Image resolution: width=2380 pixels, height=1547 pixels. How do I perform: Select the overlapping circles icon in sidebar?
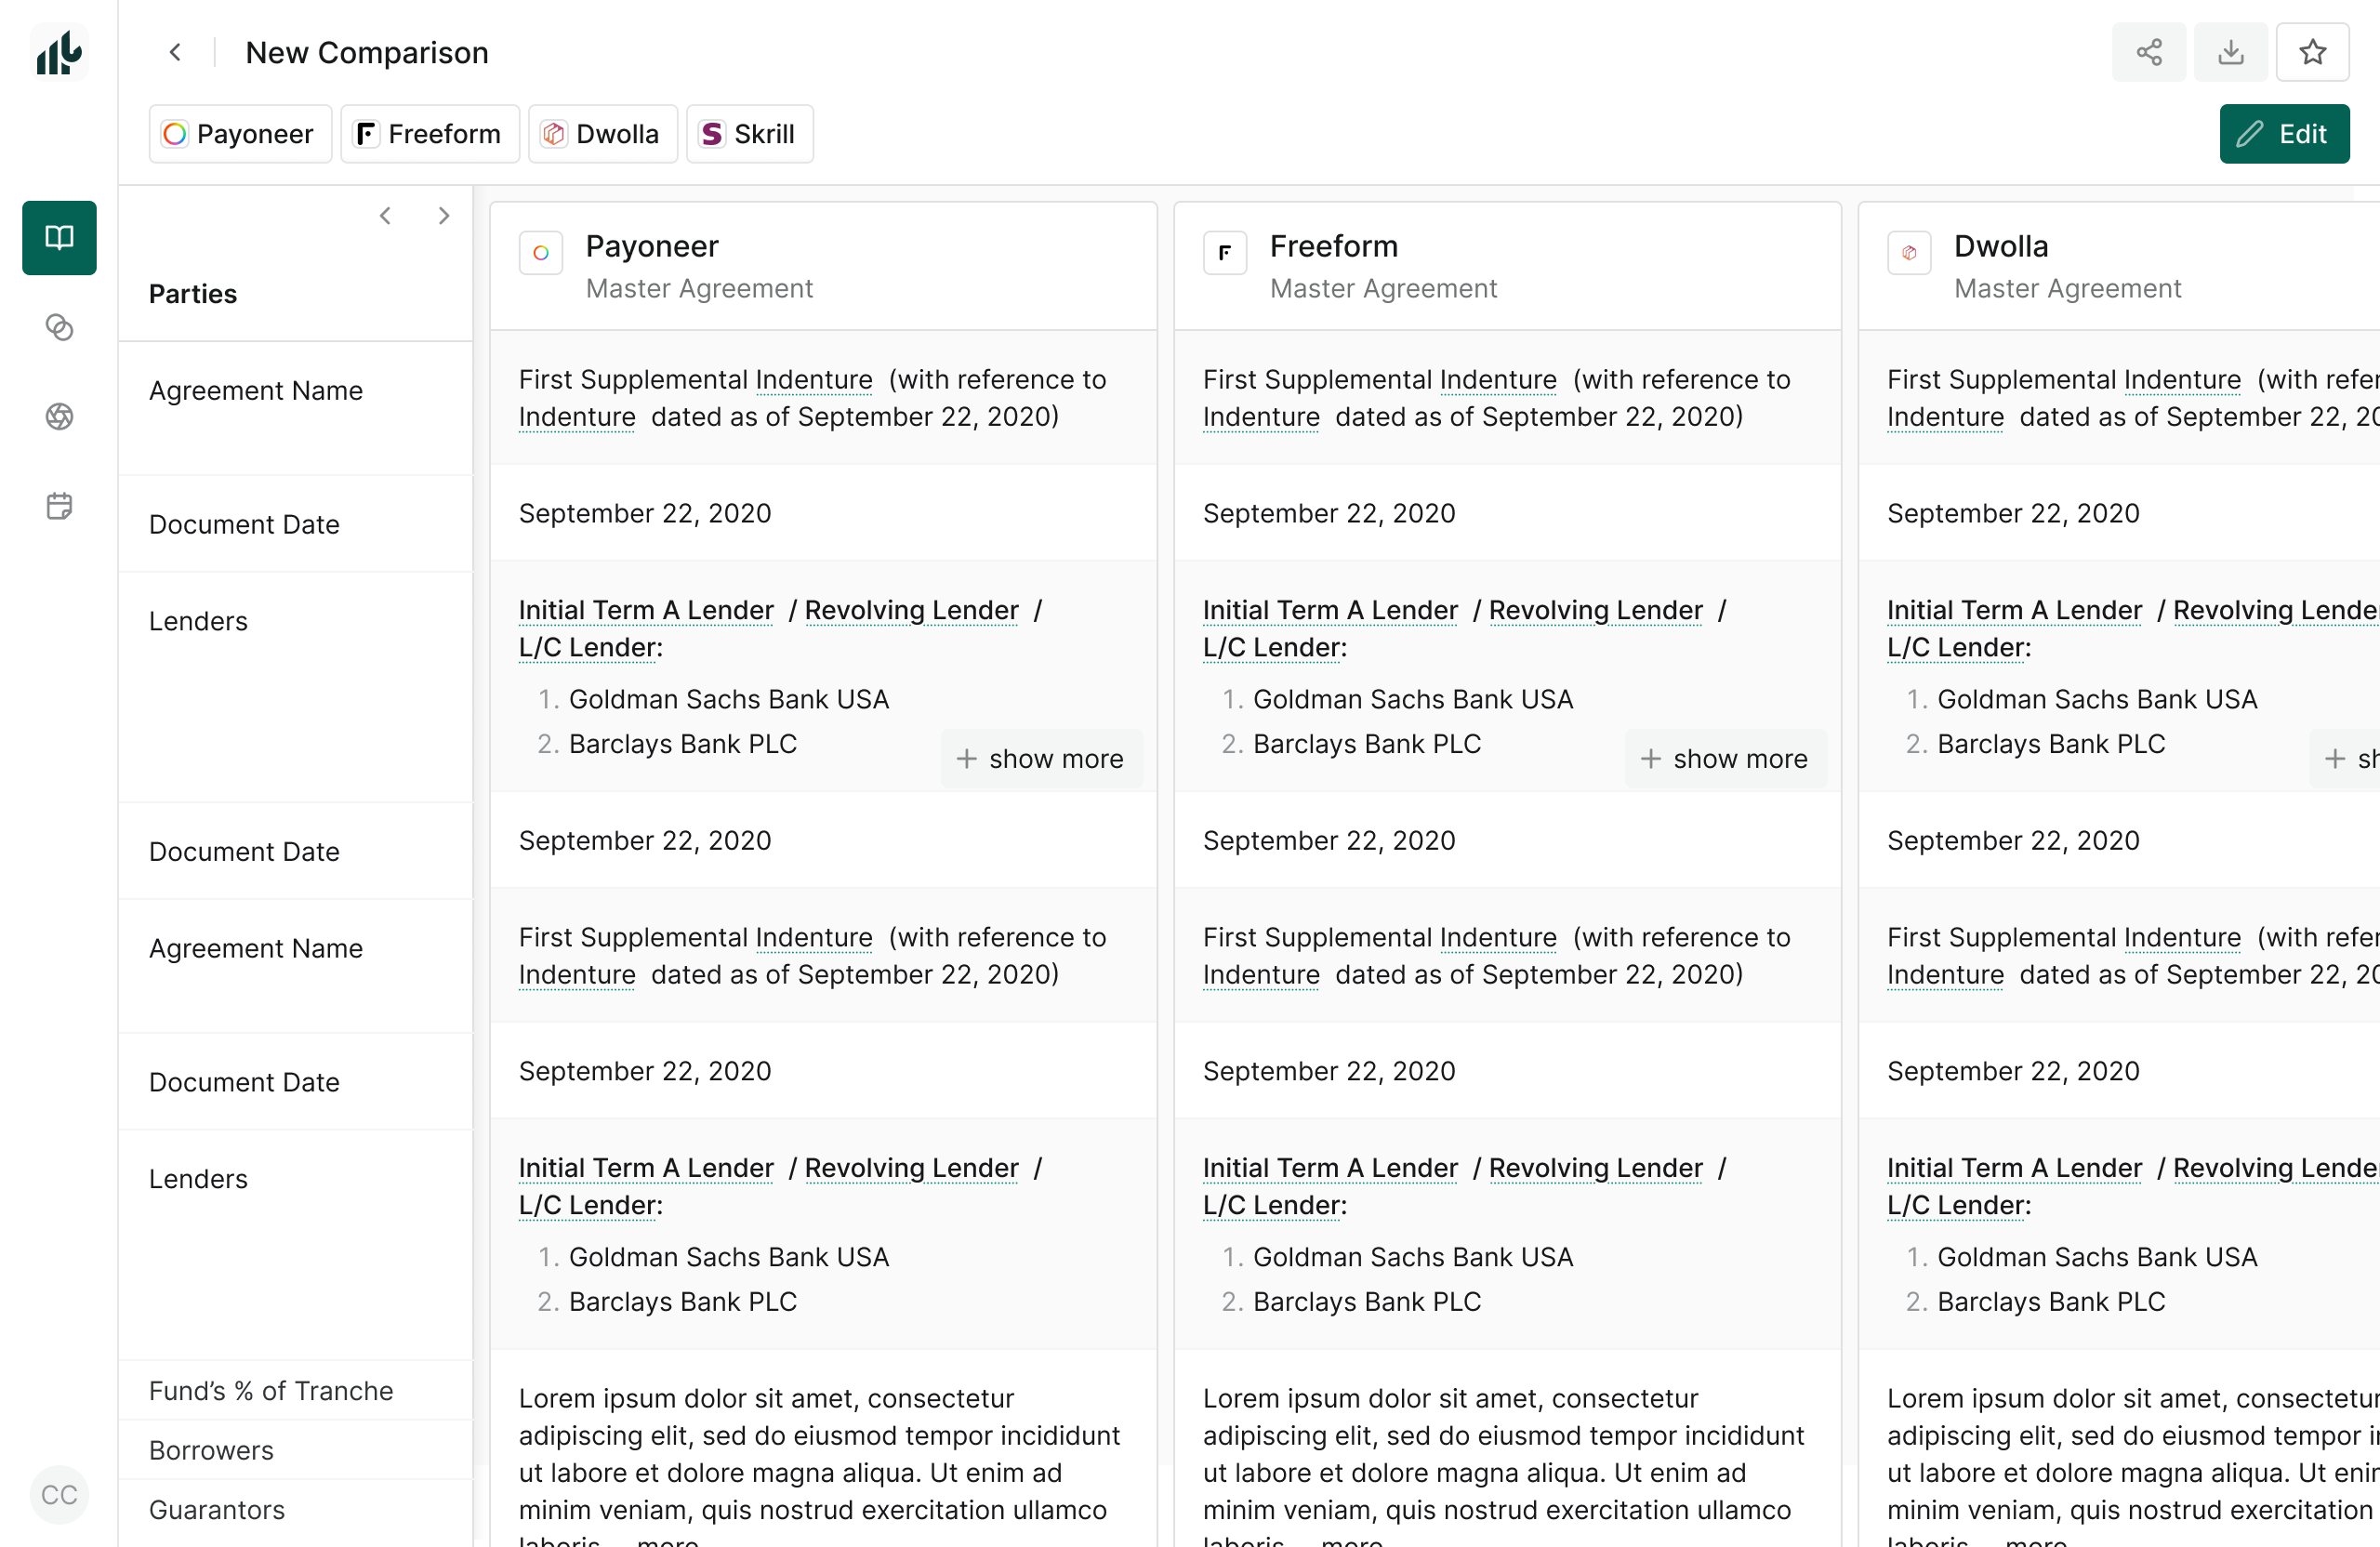(59, 327)
